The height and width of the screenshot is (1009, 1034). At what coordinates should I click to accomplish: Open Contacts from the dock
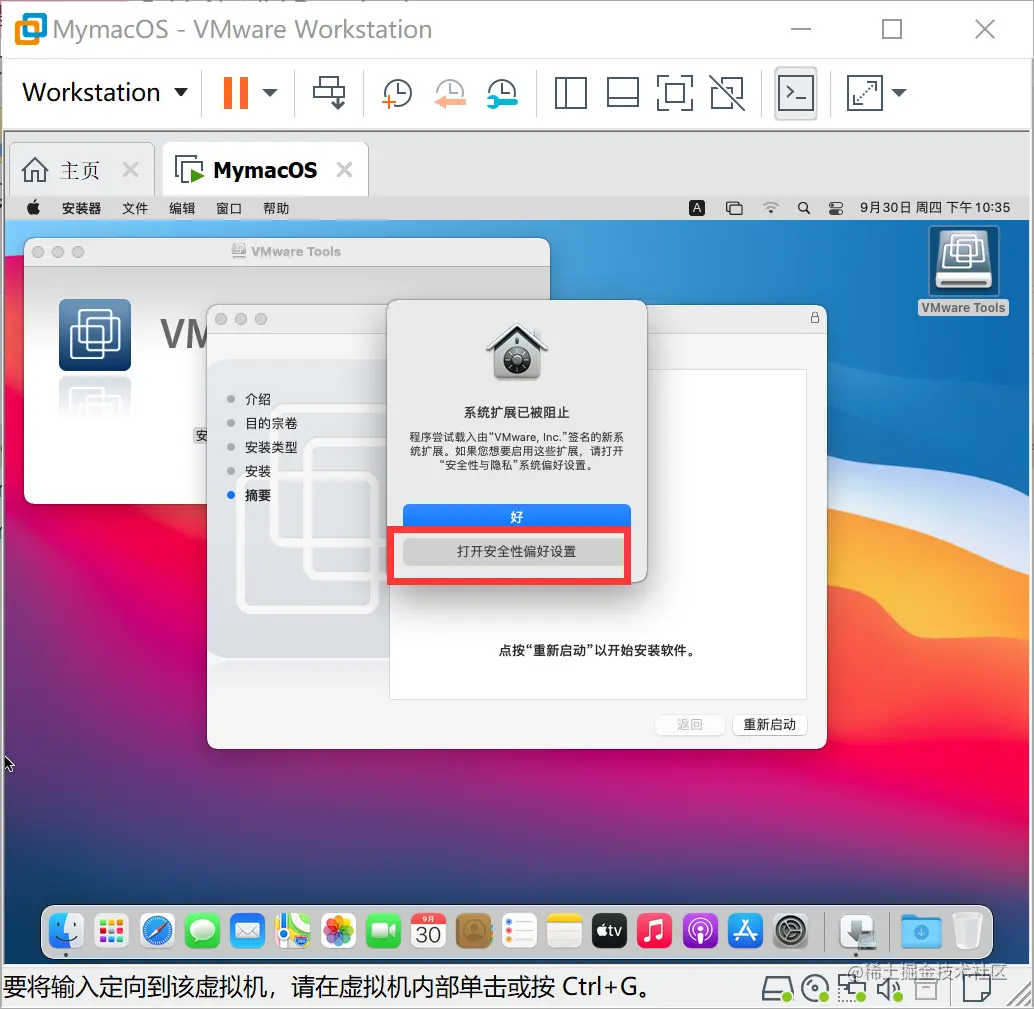(x=474, y=931)
